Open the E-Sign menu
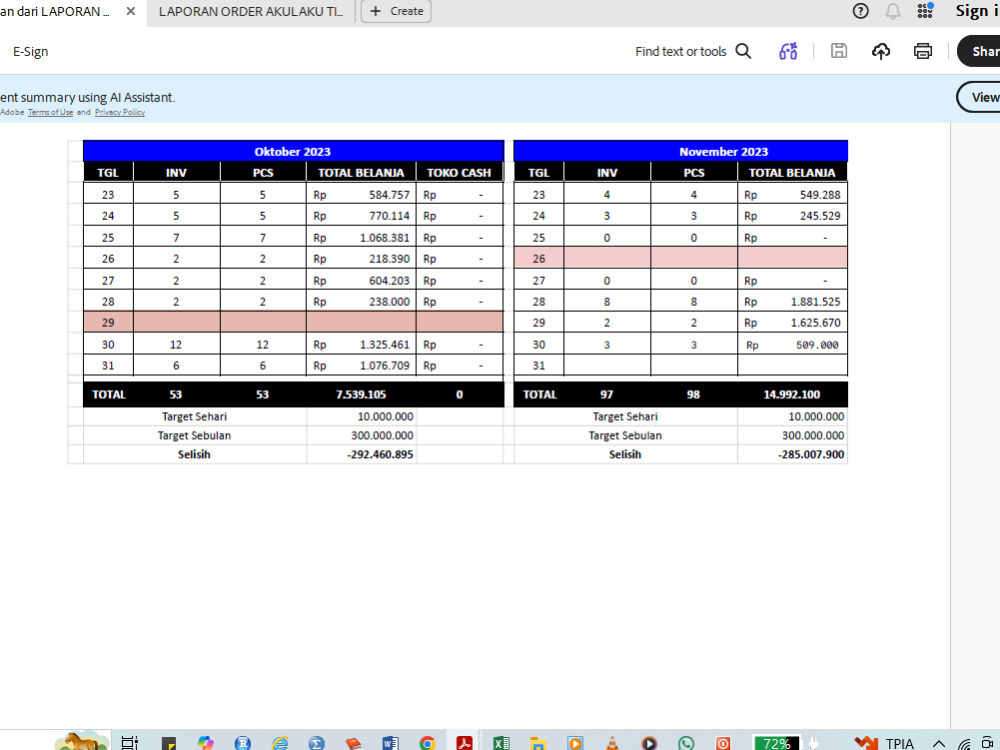The height and width of the screenshot is (750, 1000). coord(31,52)
